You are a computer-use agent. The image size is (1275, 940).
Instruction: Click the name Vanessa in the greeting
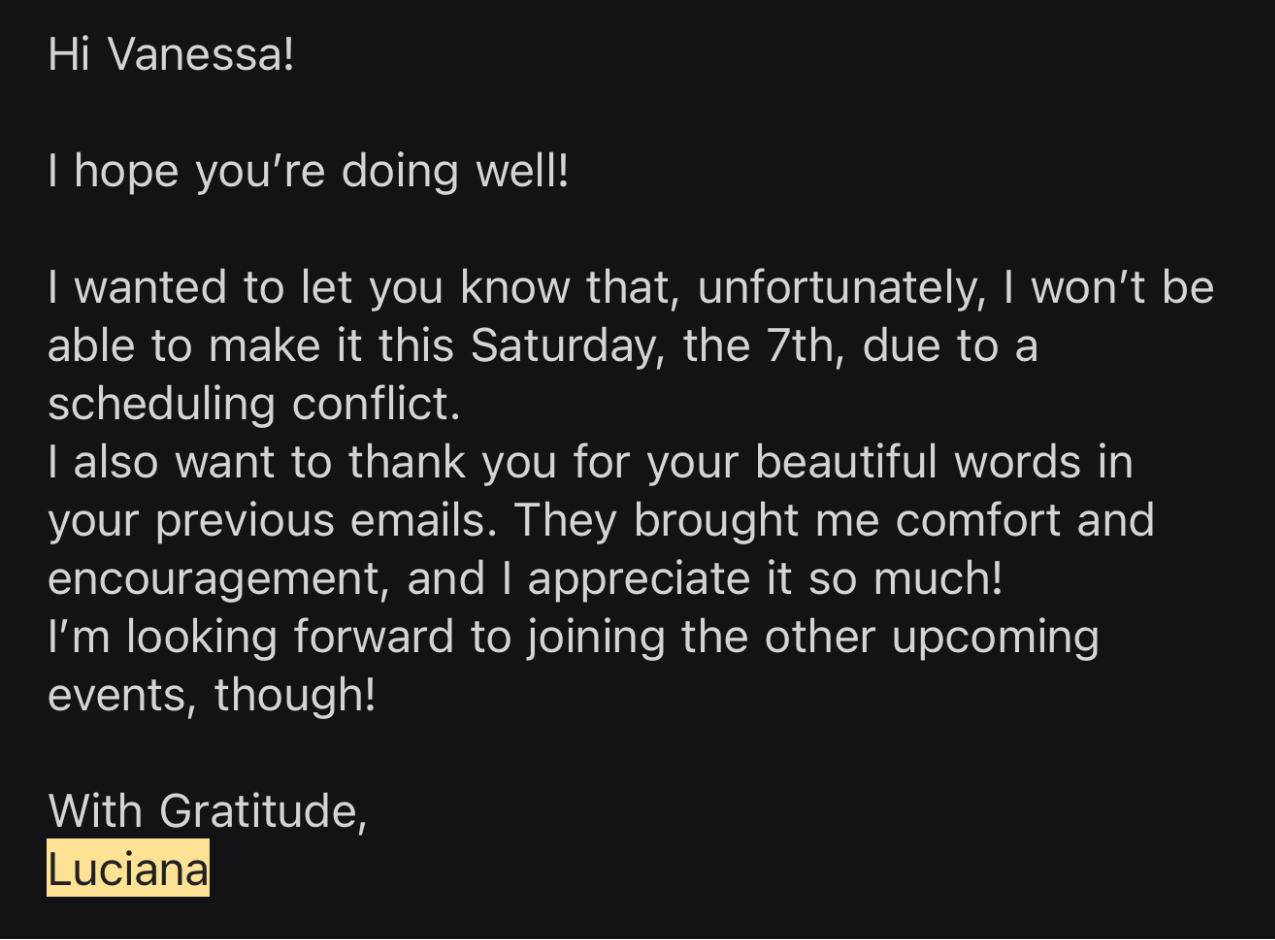(x=227, y=55)
